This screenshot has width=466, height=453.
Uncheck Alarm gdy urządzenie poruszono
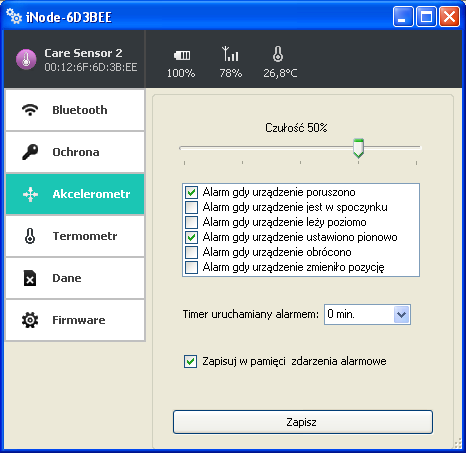click(x=191, y=192)
